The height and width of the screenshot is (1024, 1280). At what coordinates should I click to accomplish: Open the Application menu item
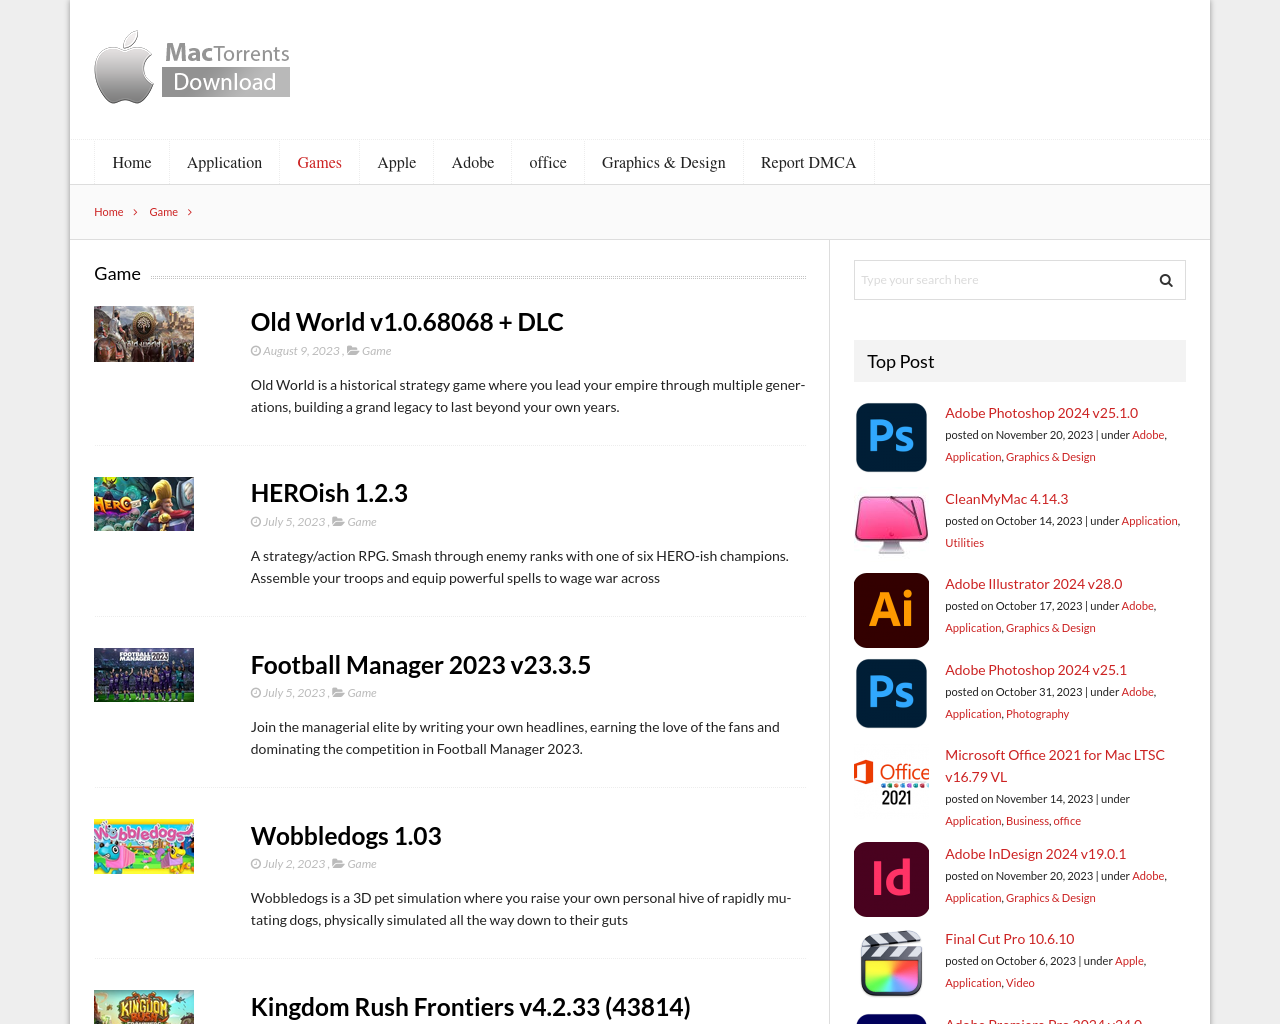point(224,162)
